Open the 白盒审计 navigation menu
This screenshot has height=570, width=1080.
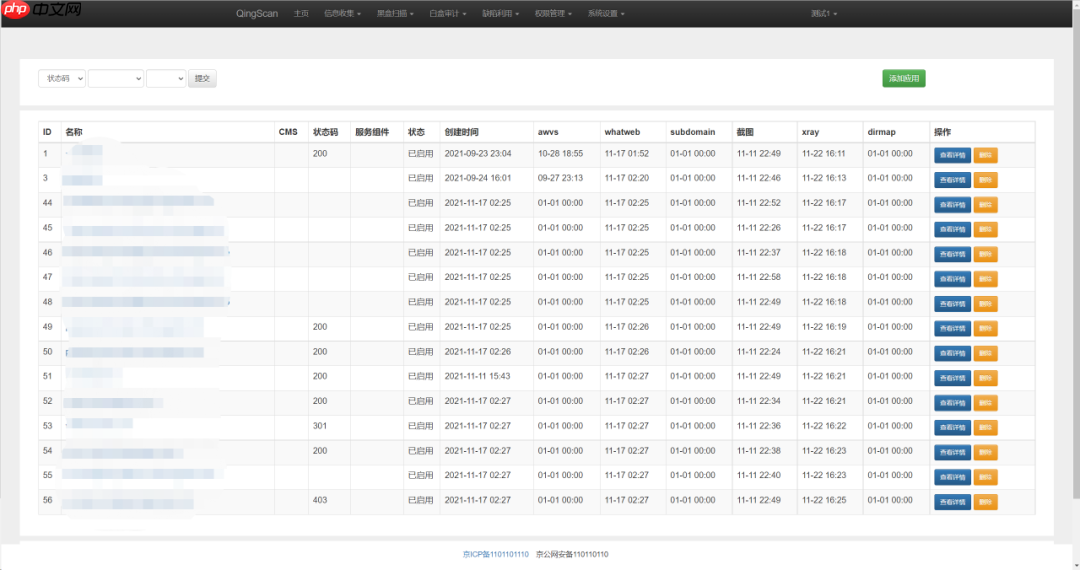pyautogui.click(x=447, y=14)
